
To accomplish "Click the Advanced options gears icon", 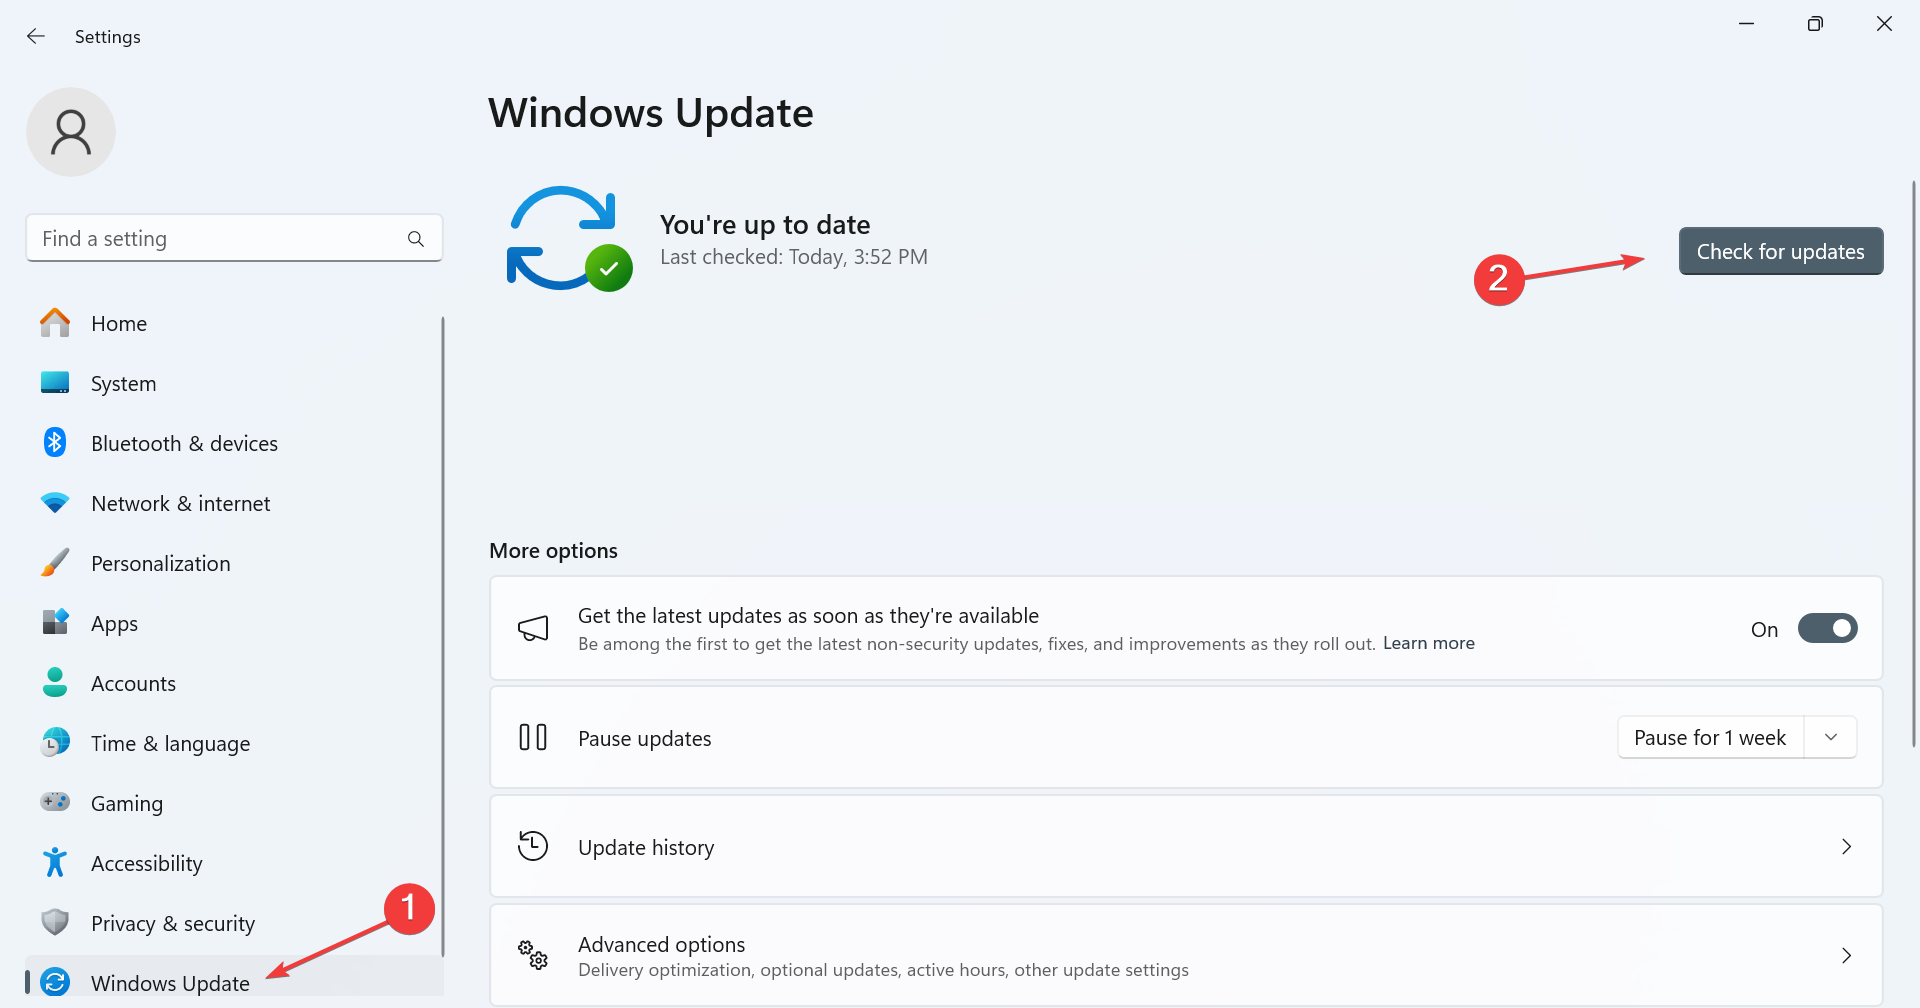I will [533, 955].
